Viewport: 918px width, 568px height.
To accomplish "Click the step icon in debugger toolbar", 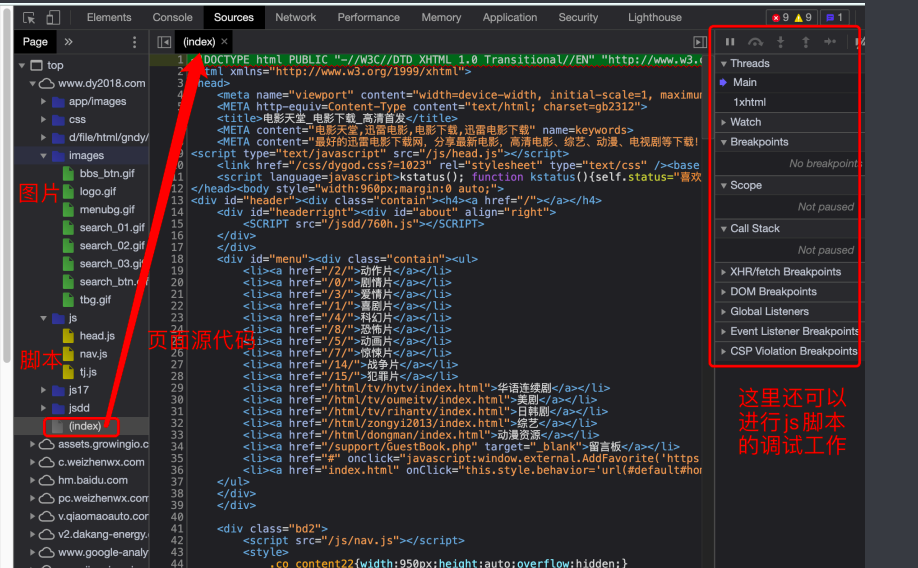I will tap(830, 42).
